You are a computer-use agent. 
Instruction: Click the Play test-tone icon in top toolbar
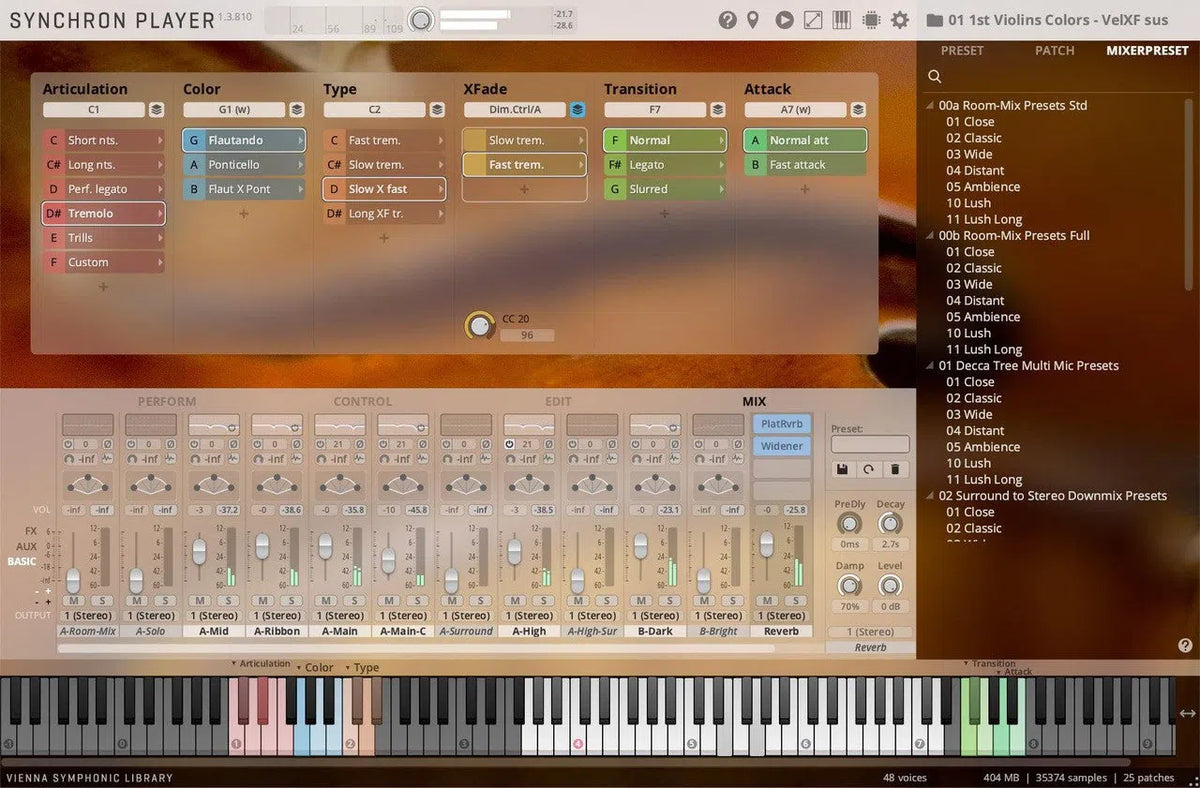[x=784, y=19]
